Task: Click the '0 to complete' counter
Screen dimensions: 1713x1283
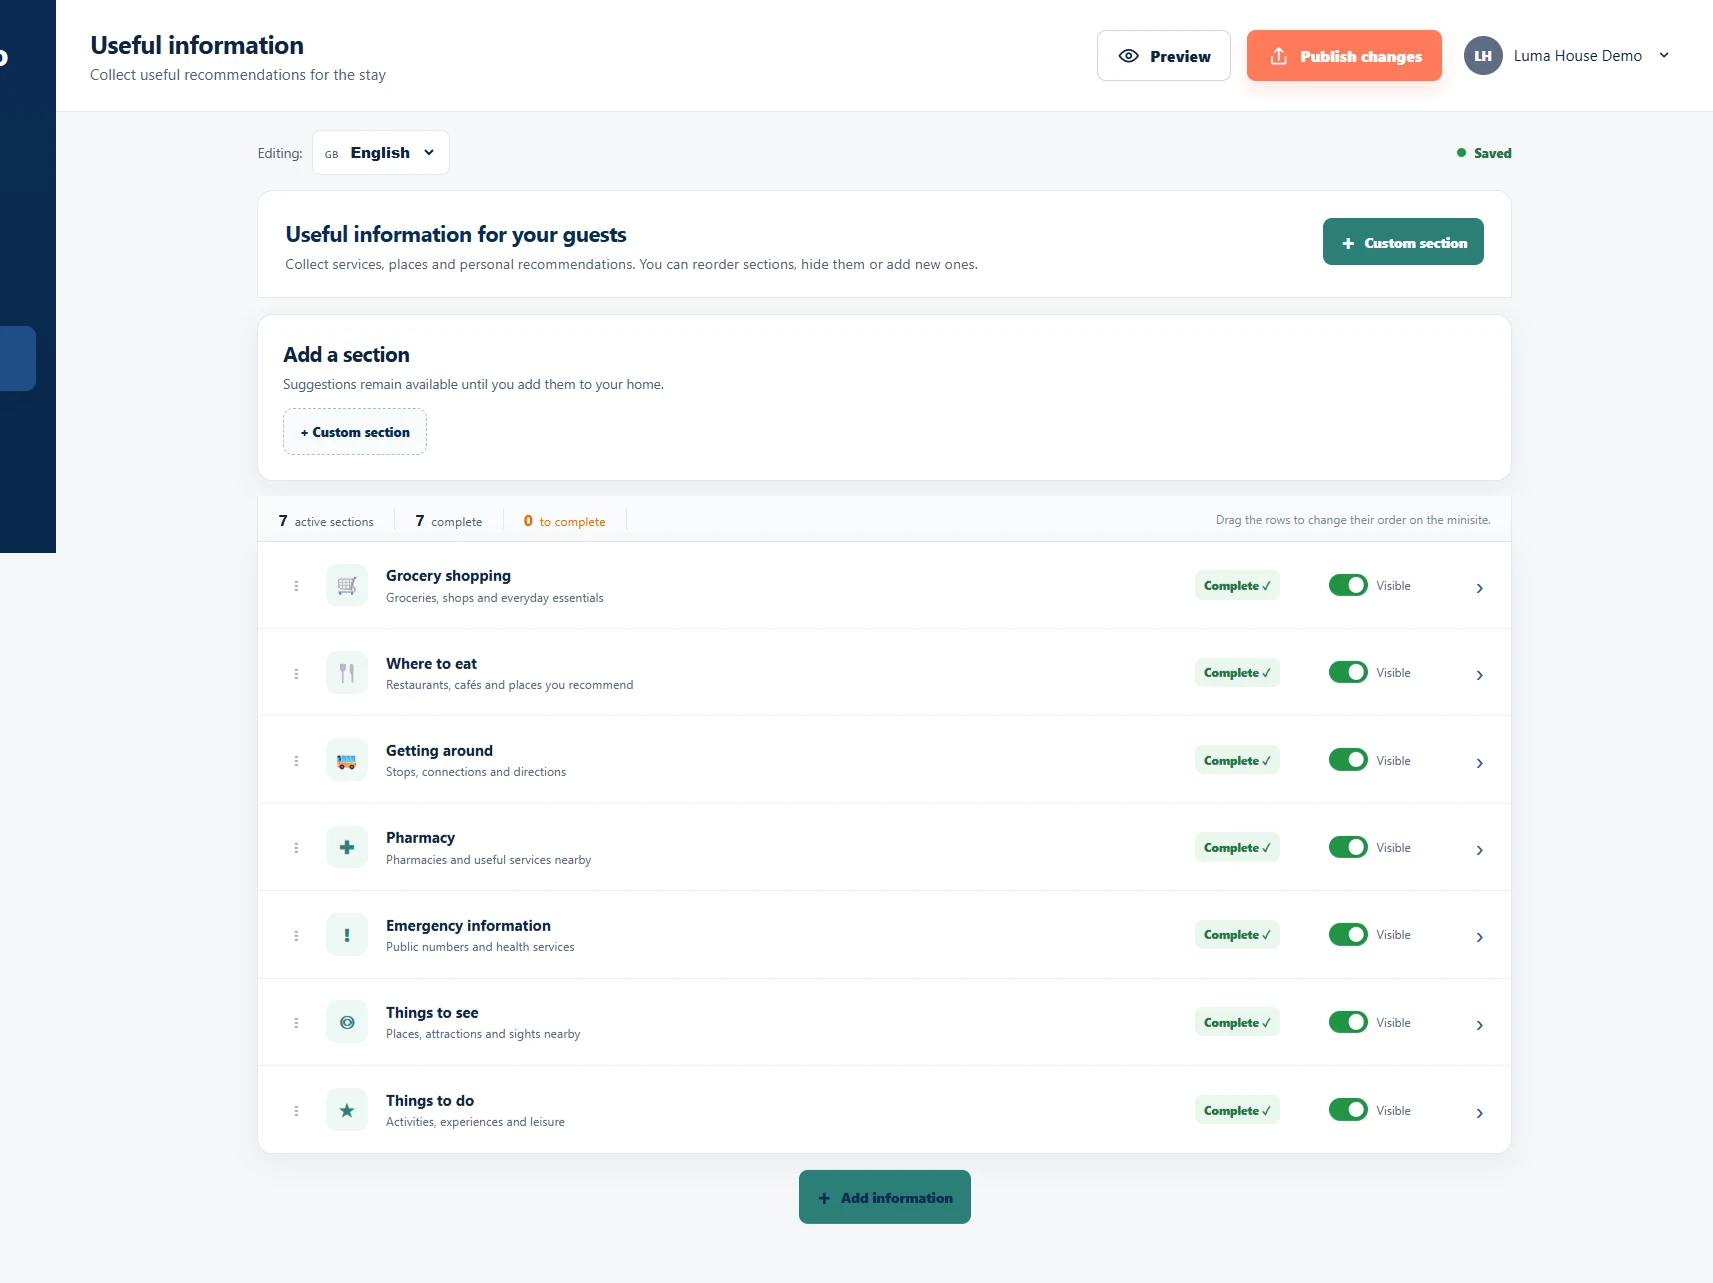Action: (564, 521)
